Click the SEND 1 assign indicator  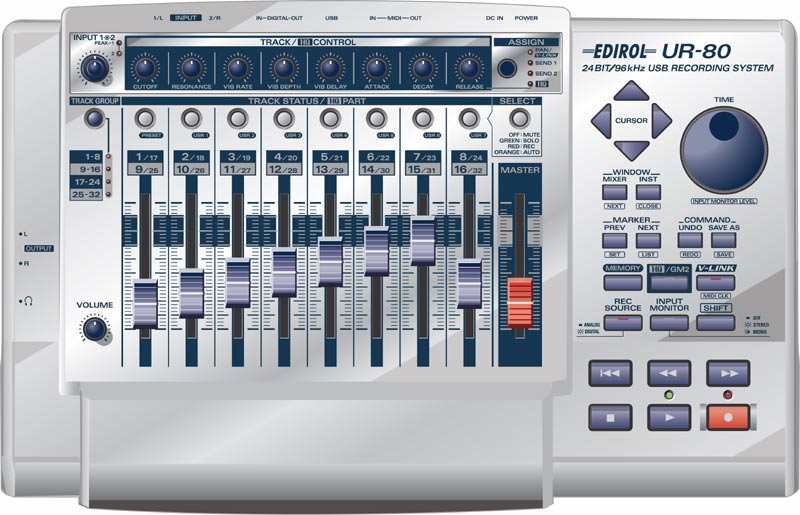pos(531,63)
